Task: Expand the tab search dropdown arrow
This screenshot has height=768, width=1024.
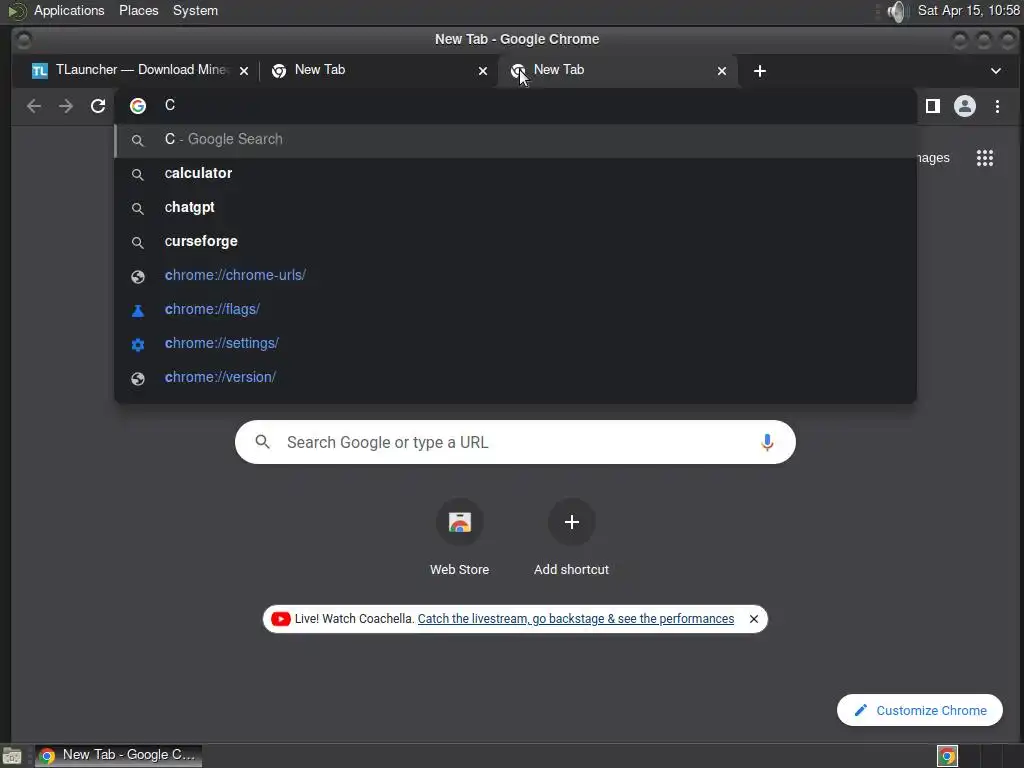Action: point(996,71)
